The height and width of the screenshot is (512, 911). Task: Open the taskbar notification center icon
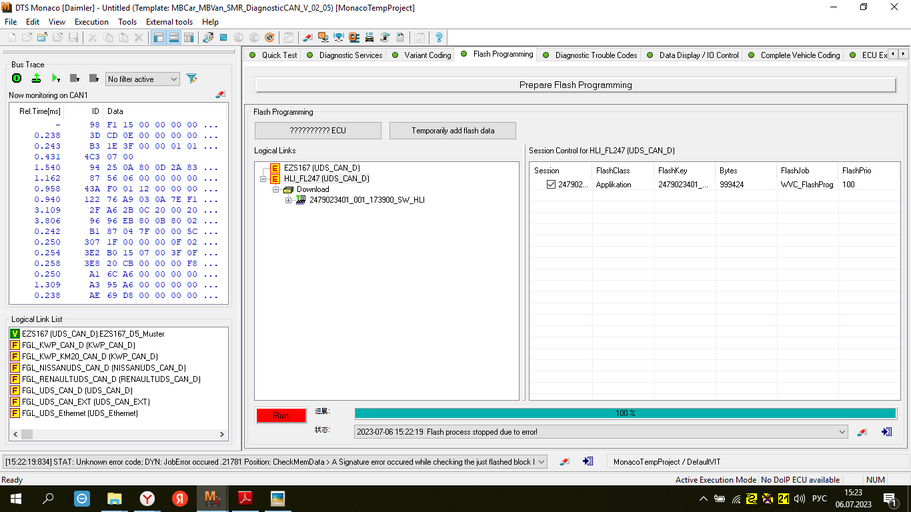pyautogui.click(x=890, y=499)
